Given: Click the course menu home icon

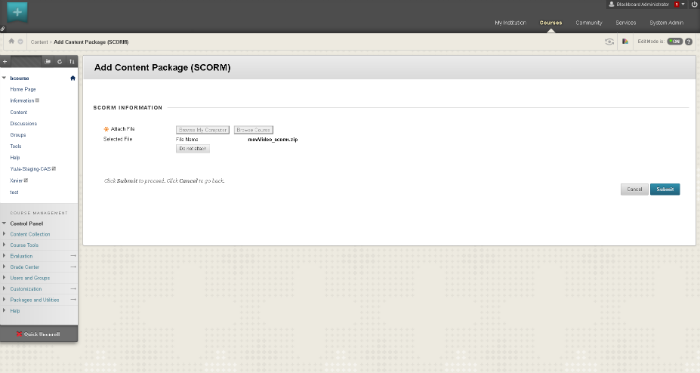Looking at the screenshot, I should point(73,78).
